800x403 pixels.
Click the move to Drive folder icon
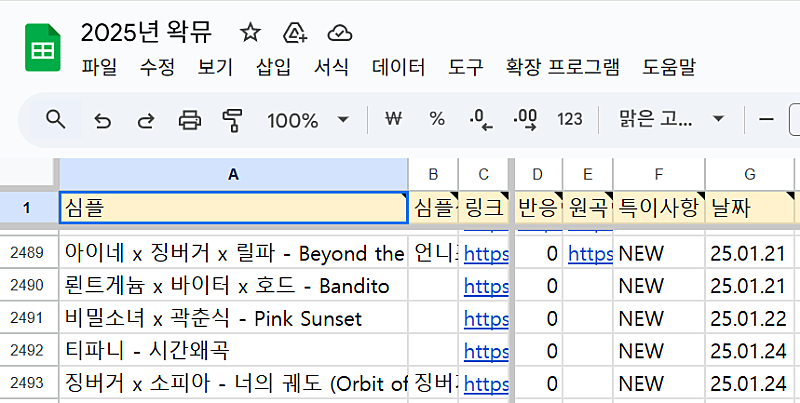[x=295, y=33]
